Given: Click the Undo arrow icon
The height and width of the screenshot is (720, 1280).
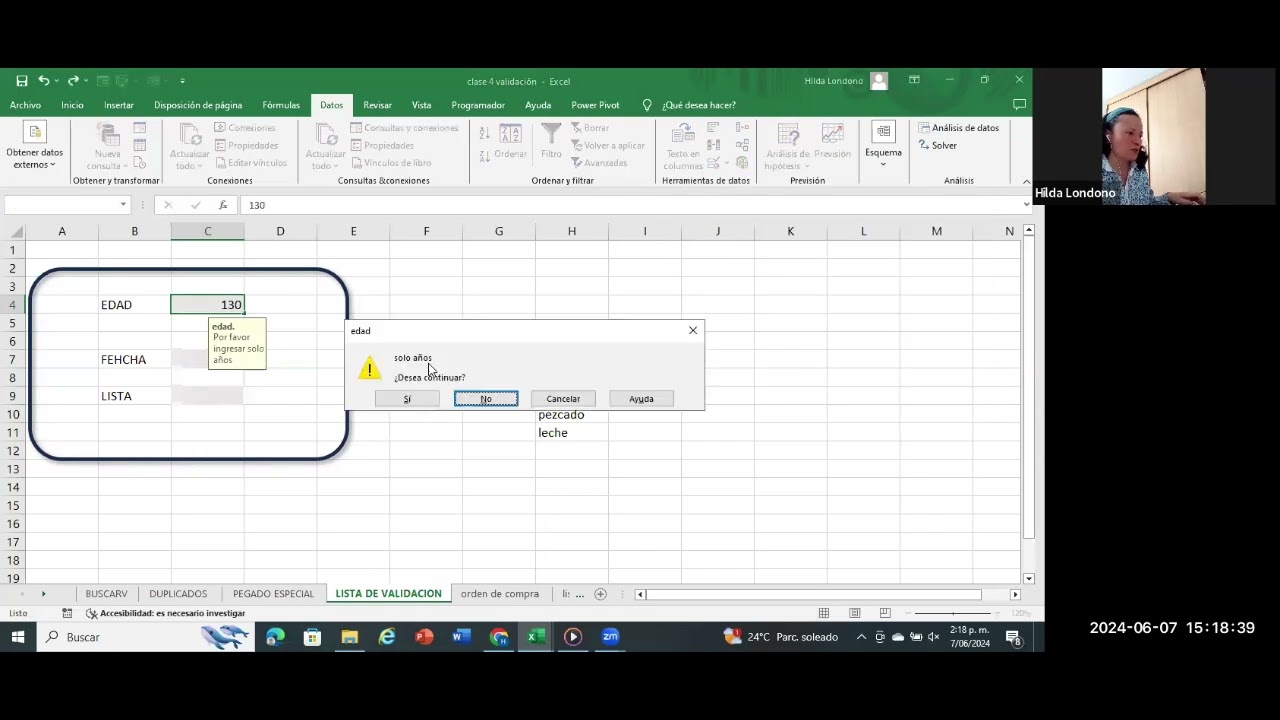Looking at the screenshot, I should tap(44, 81).
